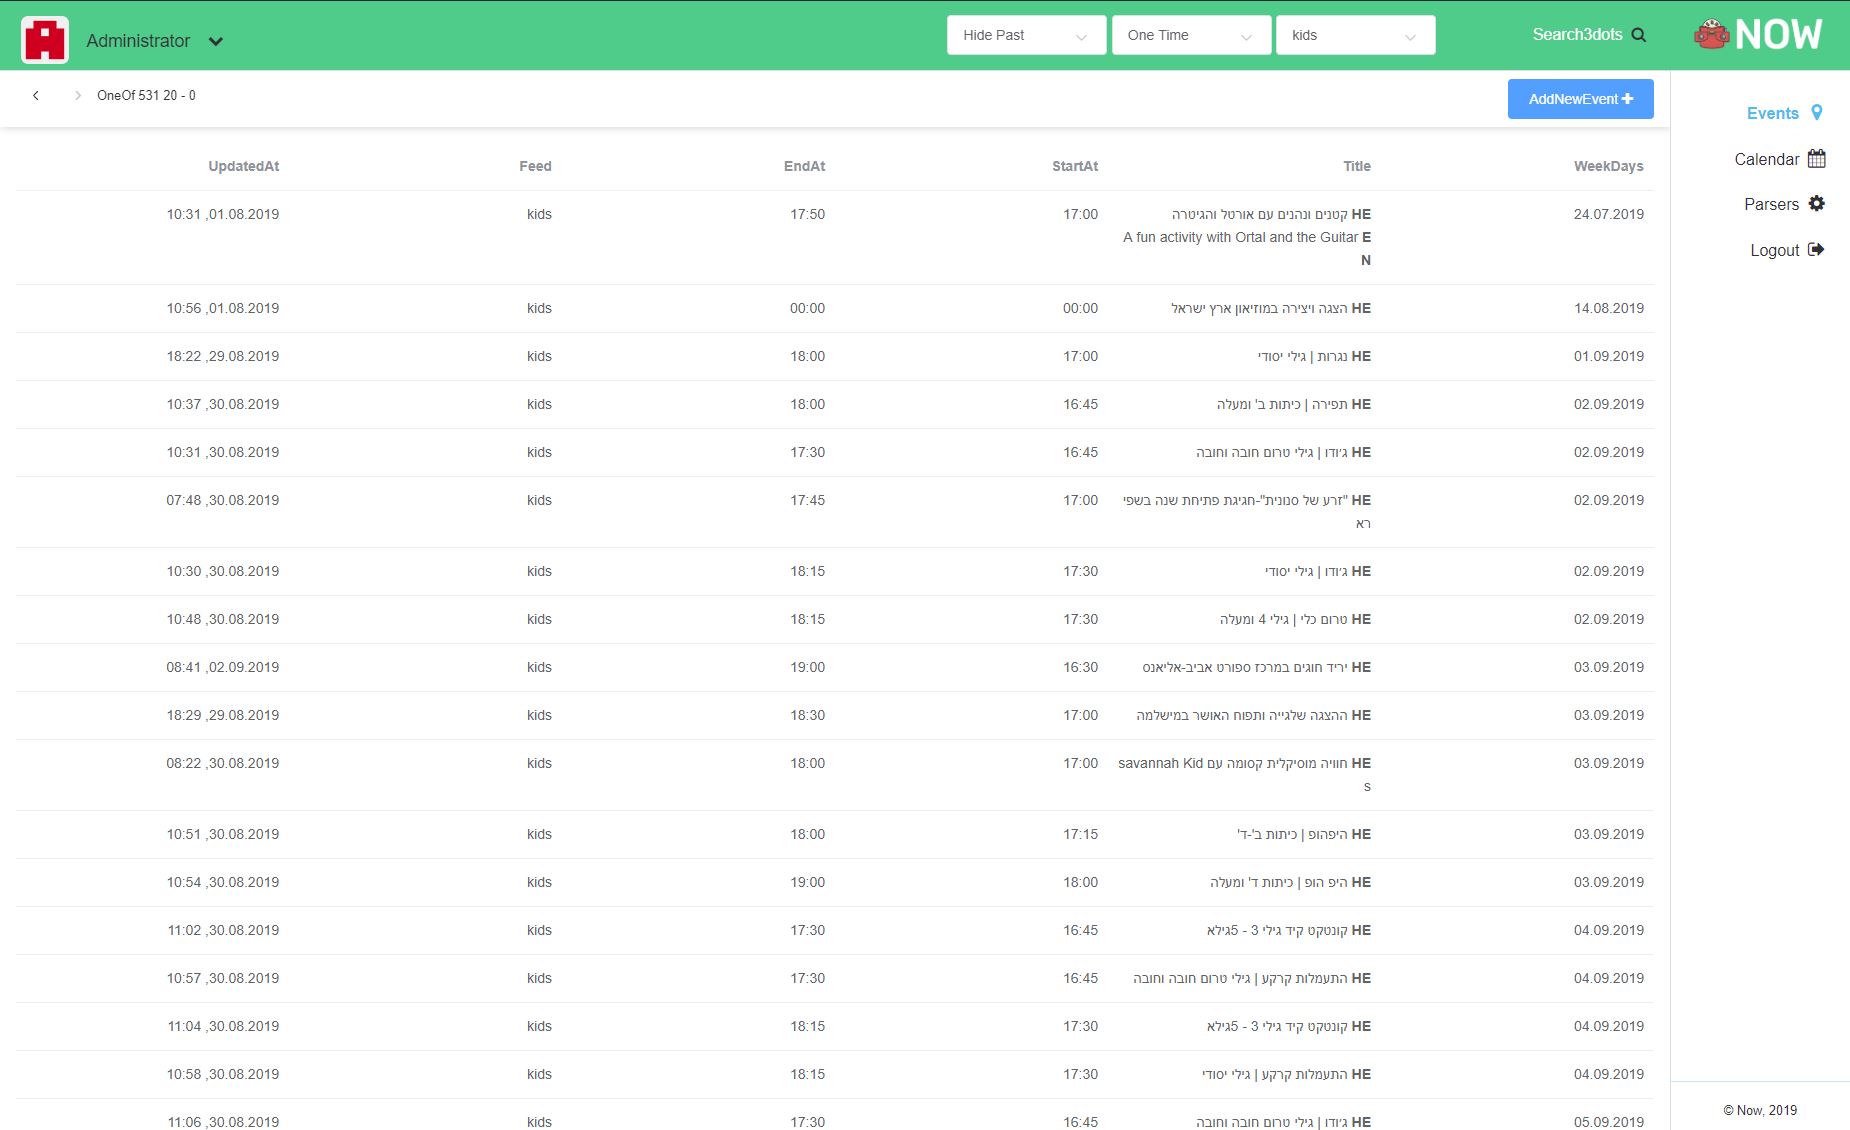Go to next page arrow
This screenshot has height=1130, width=1850.
click(x=77, y=95)
